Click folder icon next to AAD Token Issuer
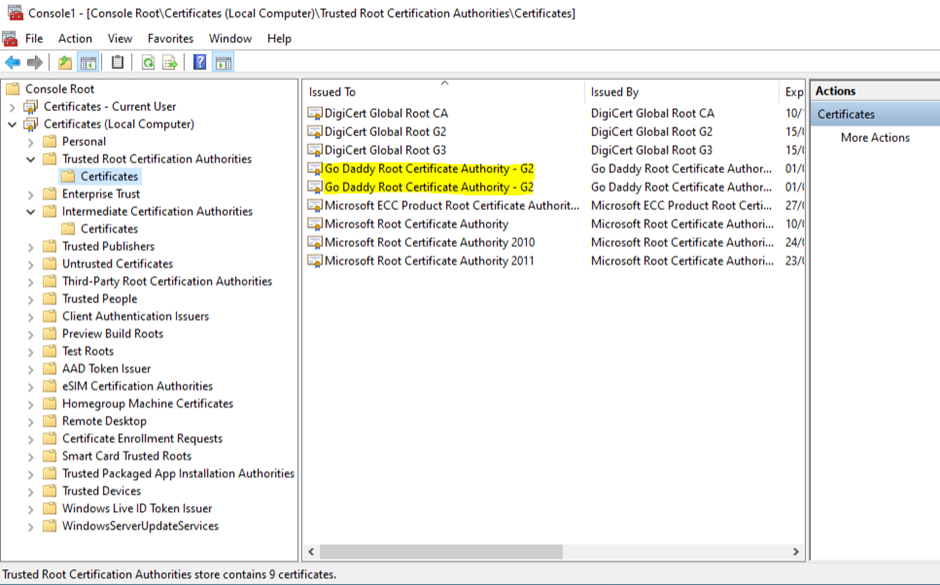Viewport: 940px width, 585px height. coord(50,369)
